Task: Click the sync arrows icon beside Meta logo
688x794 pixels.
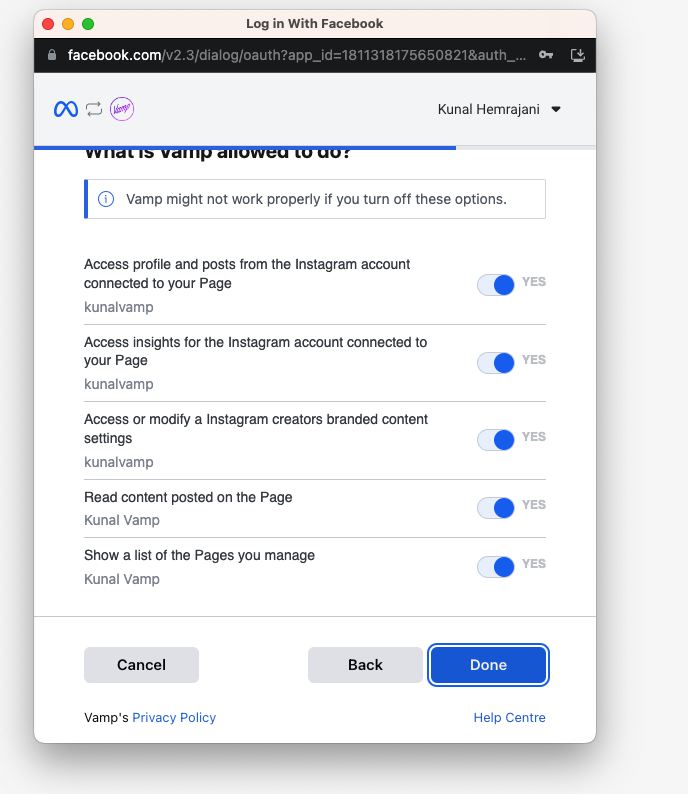Action: [94, 109]
